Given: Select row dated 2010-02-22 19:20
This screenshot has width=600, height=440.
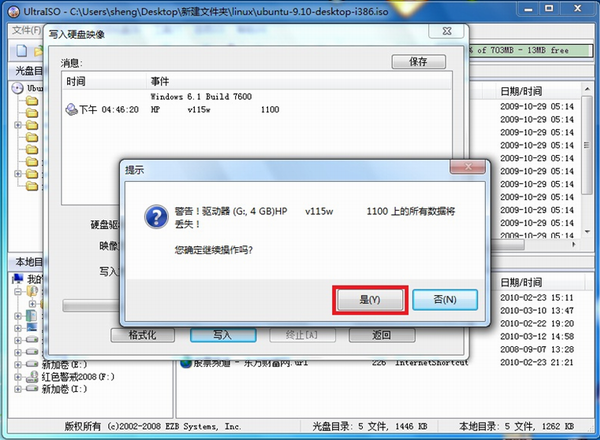Looking at the screenshot, I should pos(536,324).
